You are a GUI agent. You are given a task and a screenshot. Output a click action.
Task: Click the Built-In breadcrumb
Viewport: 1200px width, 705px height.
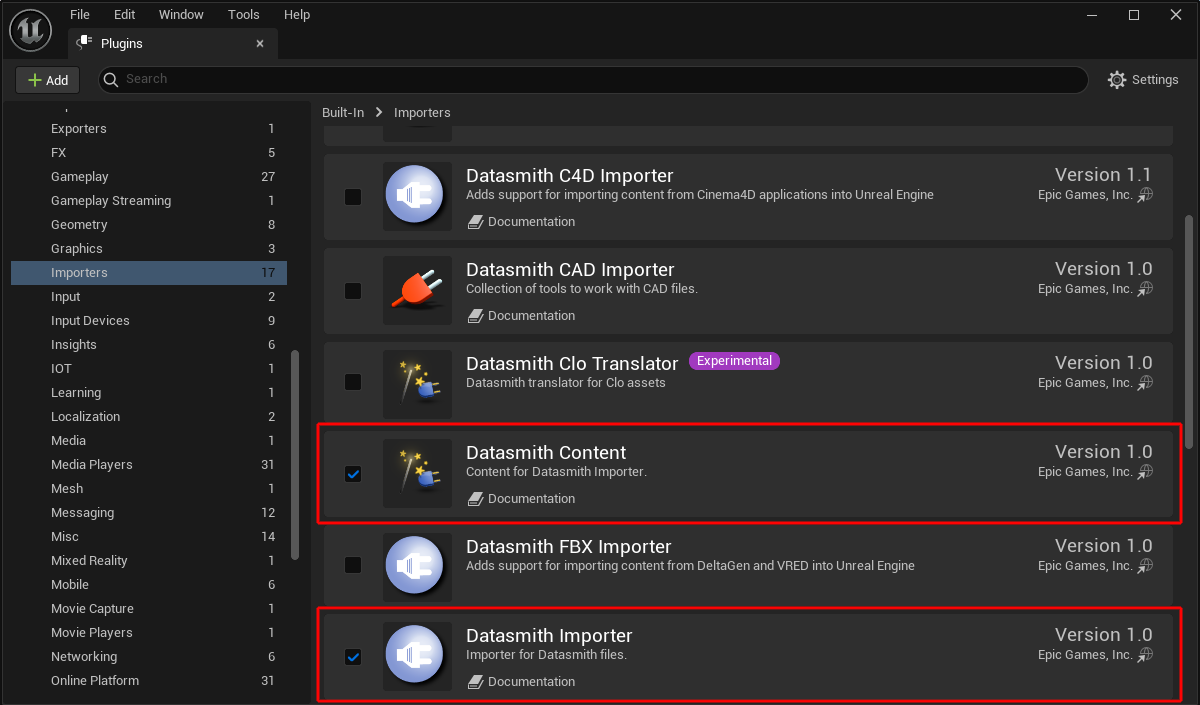[343, 113]
